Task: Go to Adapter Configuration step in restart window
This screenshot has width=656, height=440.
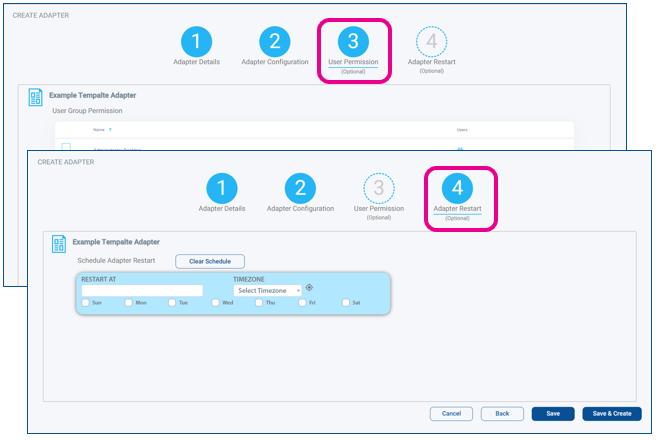Action: point(300,188)
